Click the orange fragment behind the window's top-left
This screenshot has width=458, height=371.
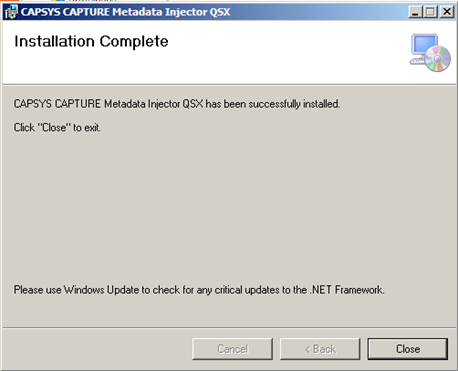pos(10,1)
